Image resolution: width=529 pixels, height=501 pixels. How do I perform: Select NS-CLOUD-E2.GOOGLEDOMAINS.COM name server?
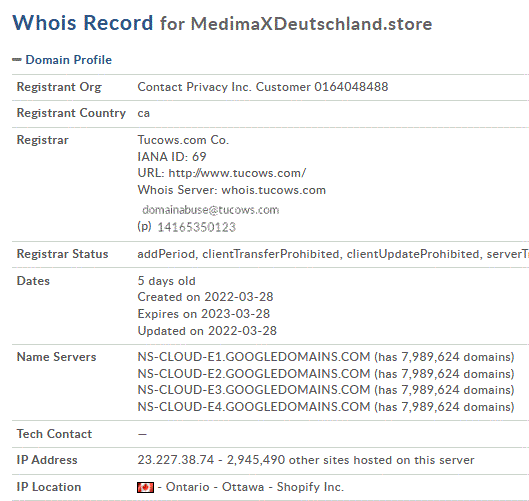coord(254,374)
